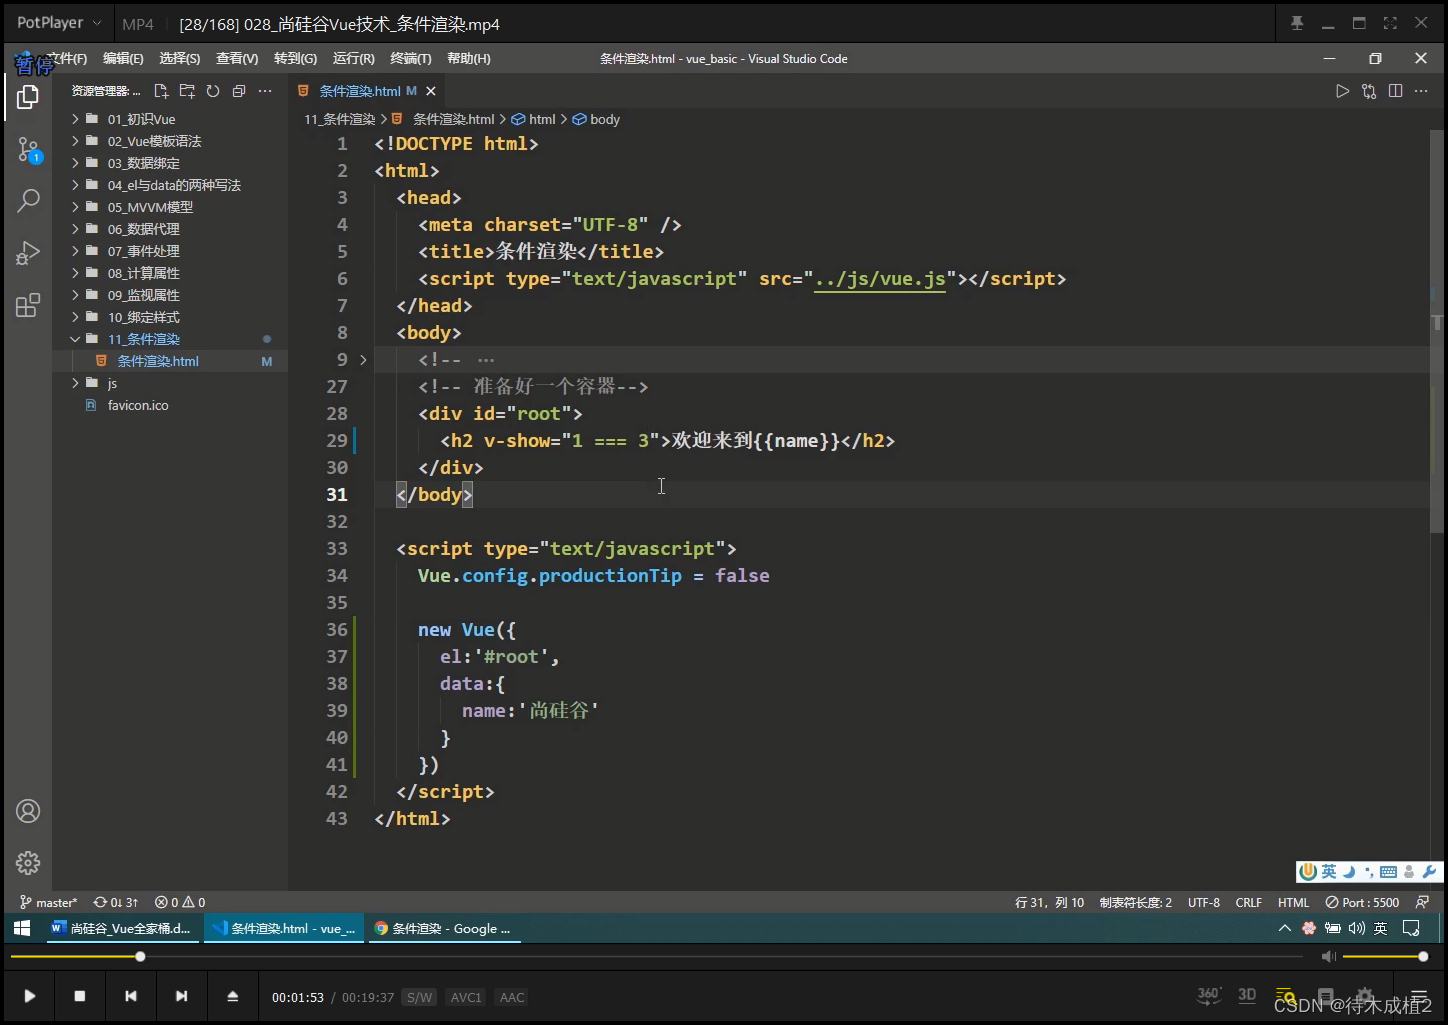Seek on PotPlayer video progress bar

(656, 957)
